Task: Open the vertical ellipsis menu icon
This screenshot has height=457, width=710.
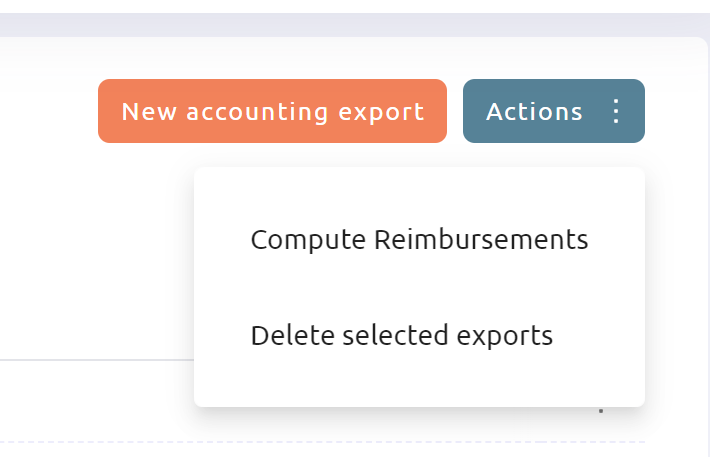Action: (x=615, y=111)
